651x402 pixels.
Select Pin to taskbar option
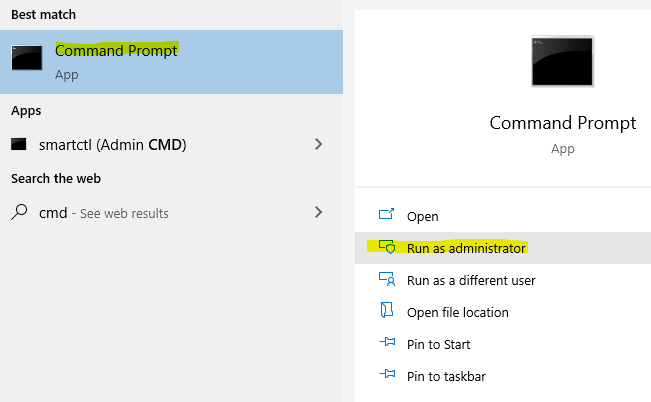click(446, 376)
